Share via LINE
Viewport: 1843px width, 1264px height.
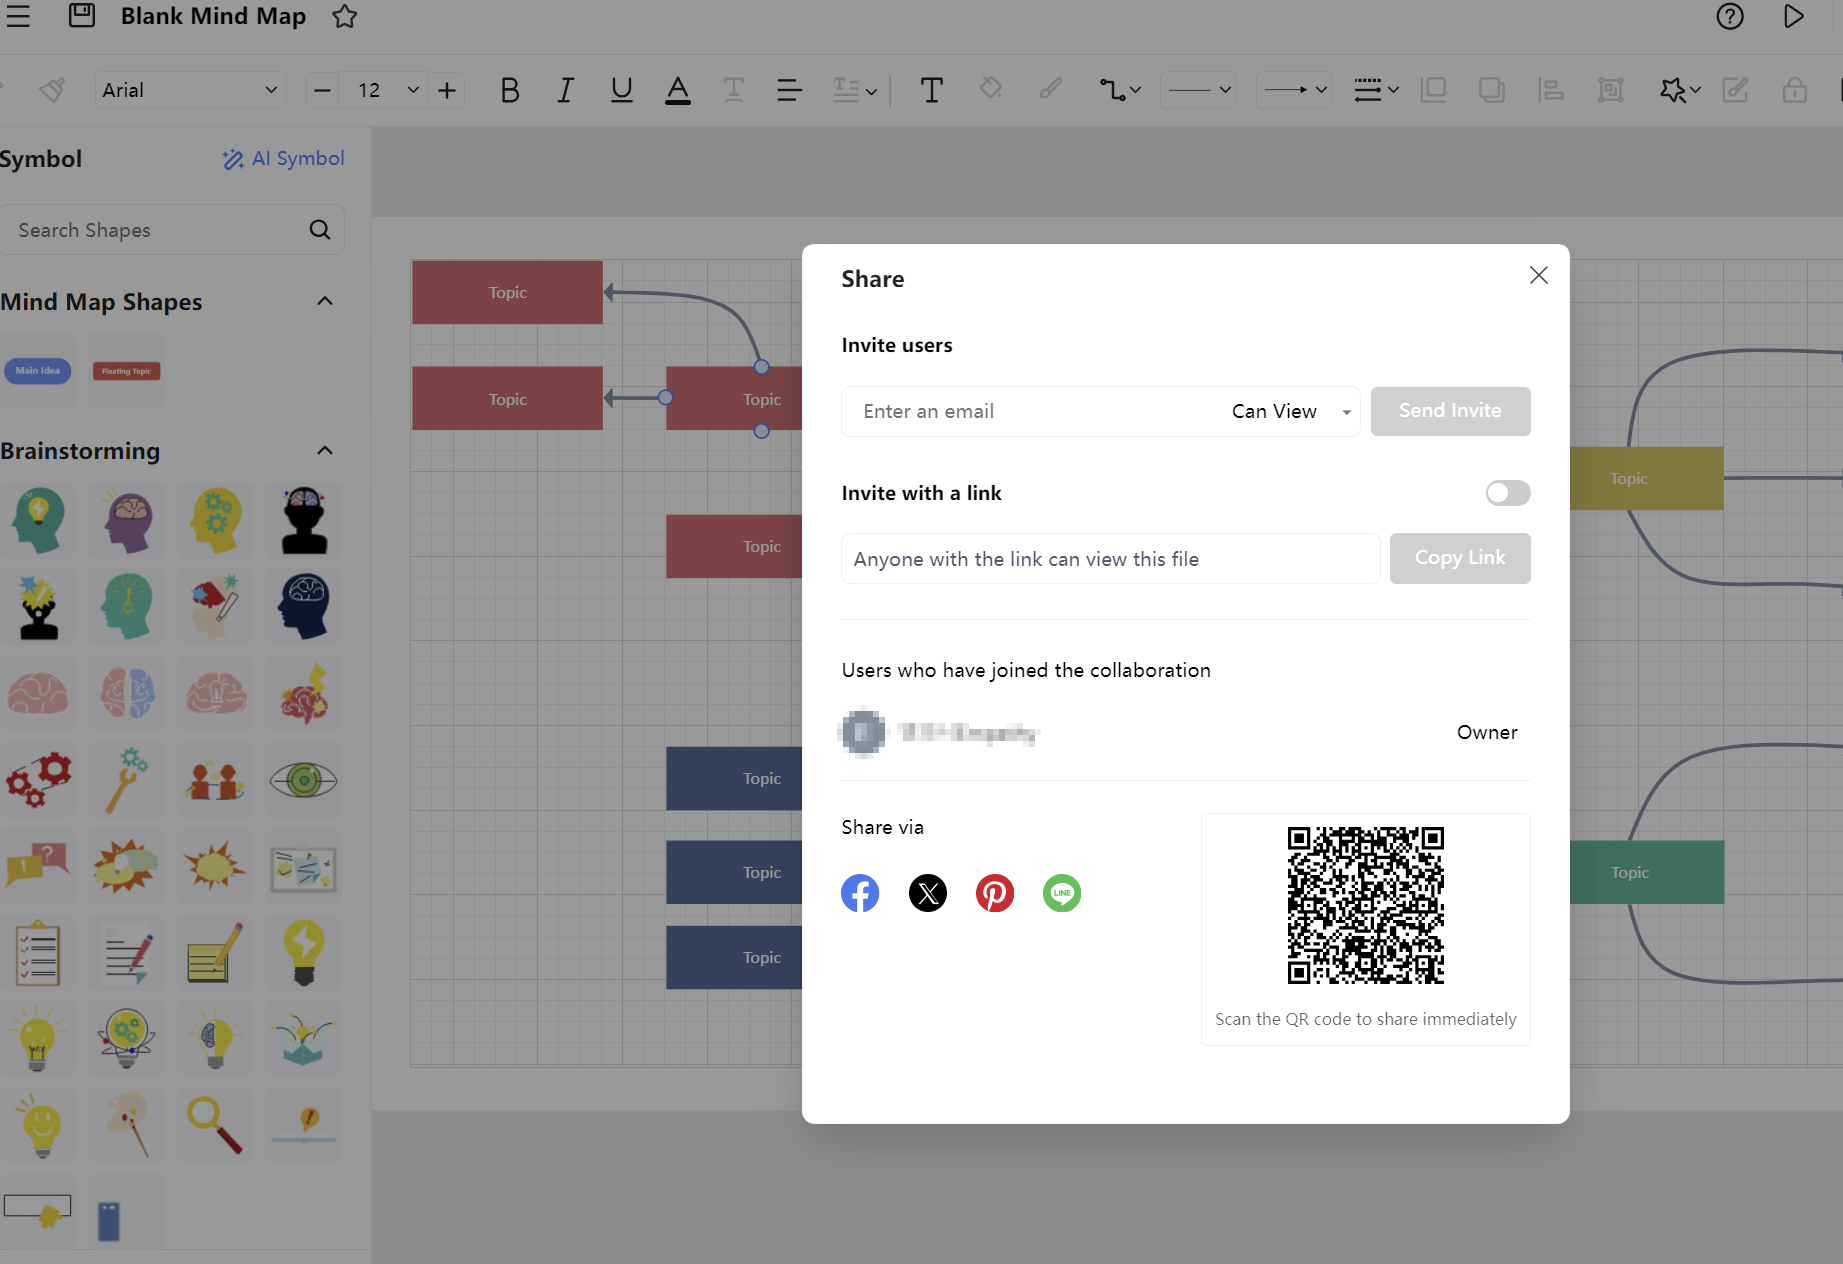(1062, 893)
